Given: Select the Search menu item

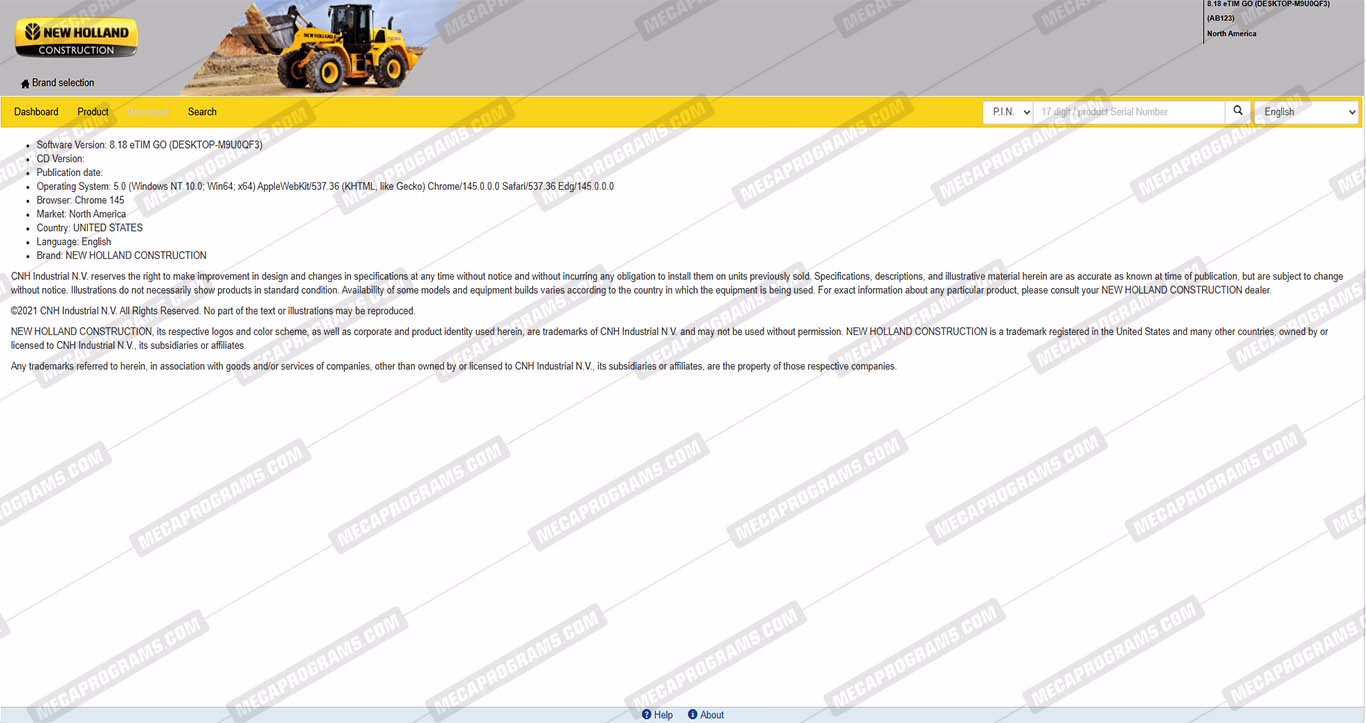Looking at the screenshot, I should tap(202, 112).
